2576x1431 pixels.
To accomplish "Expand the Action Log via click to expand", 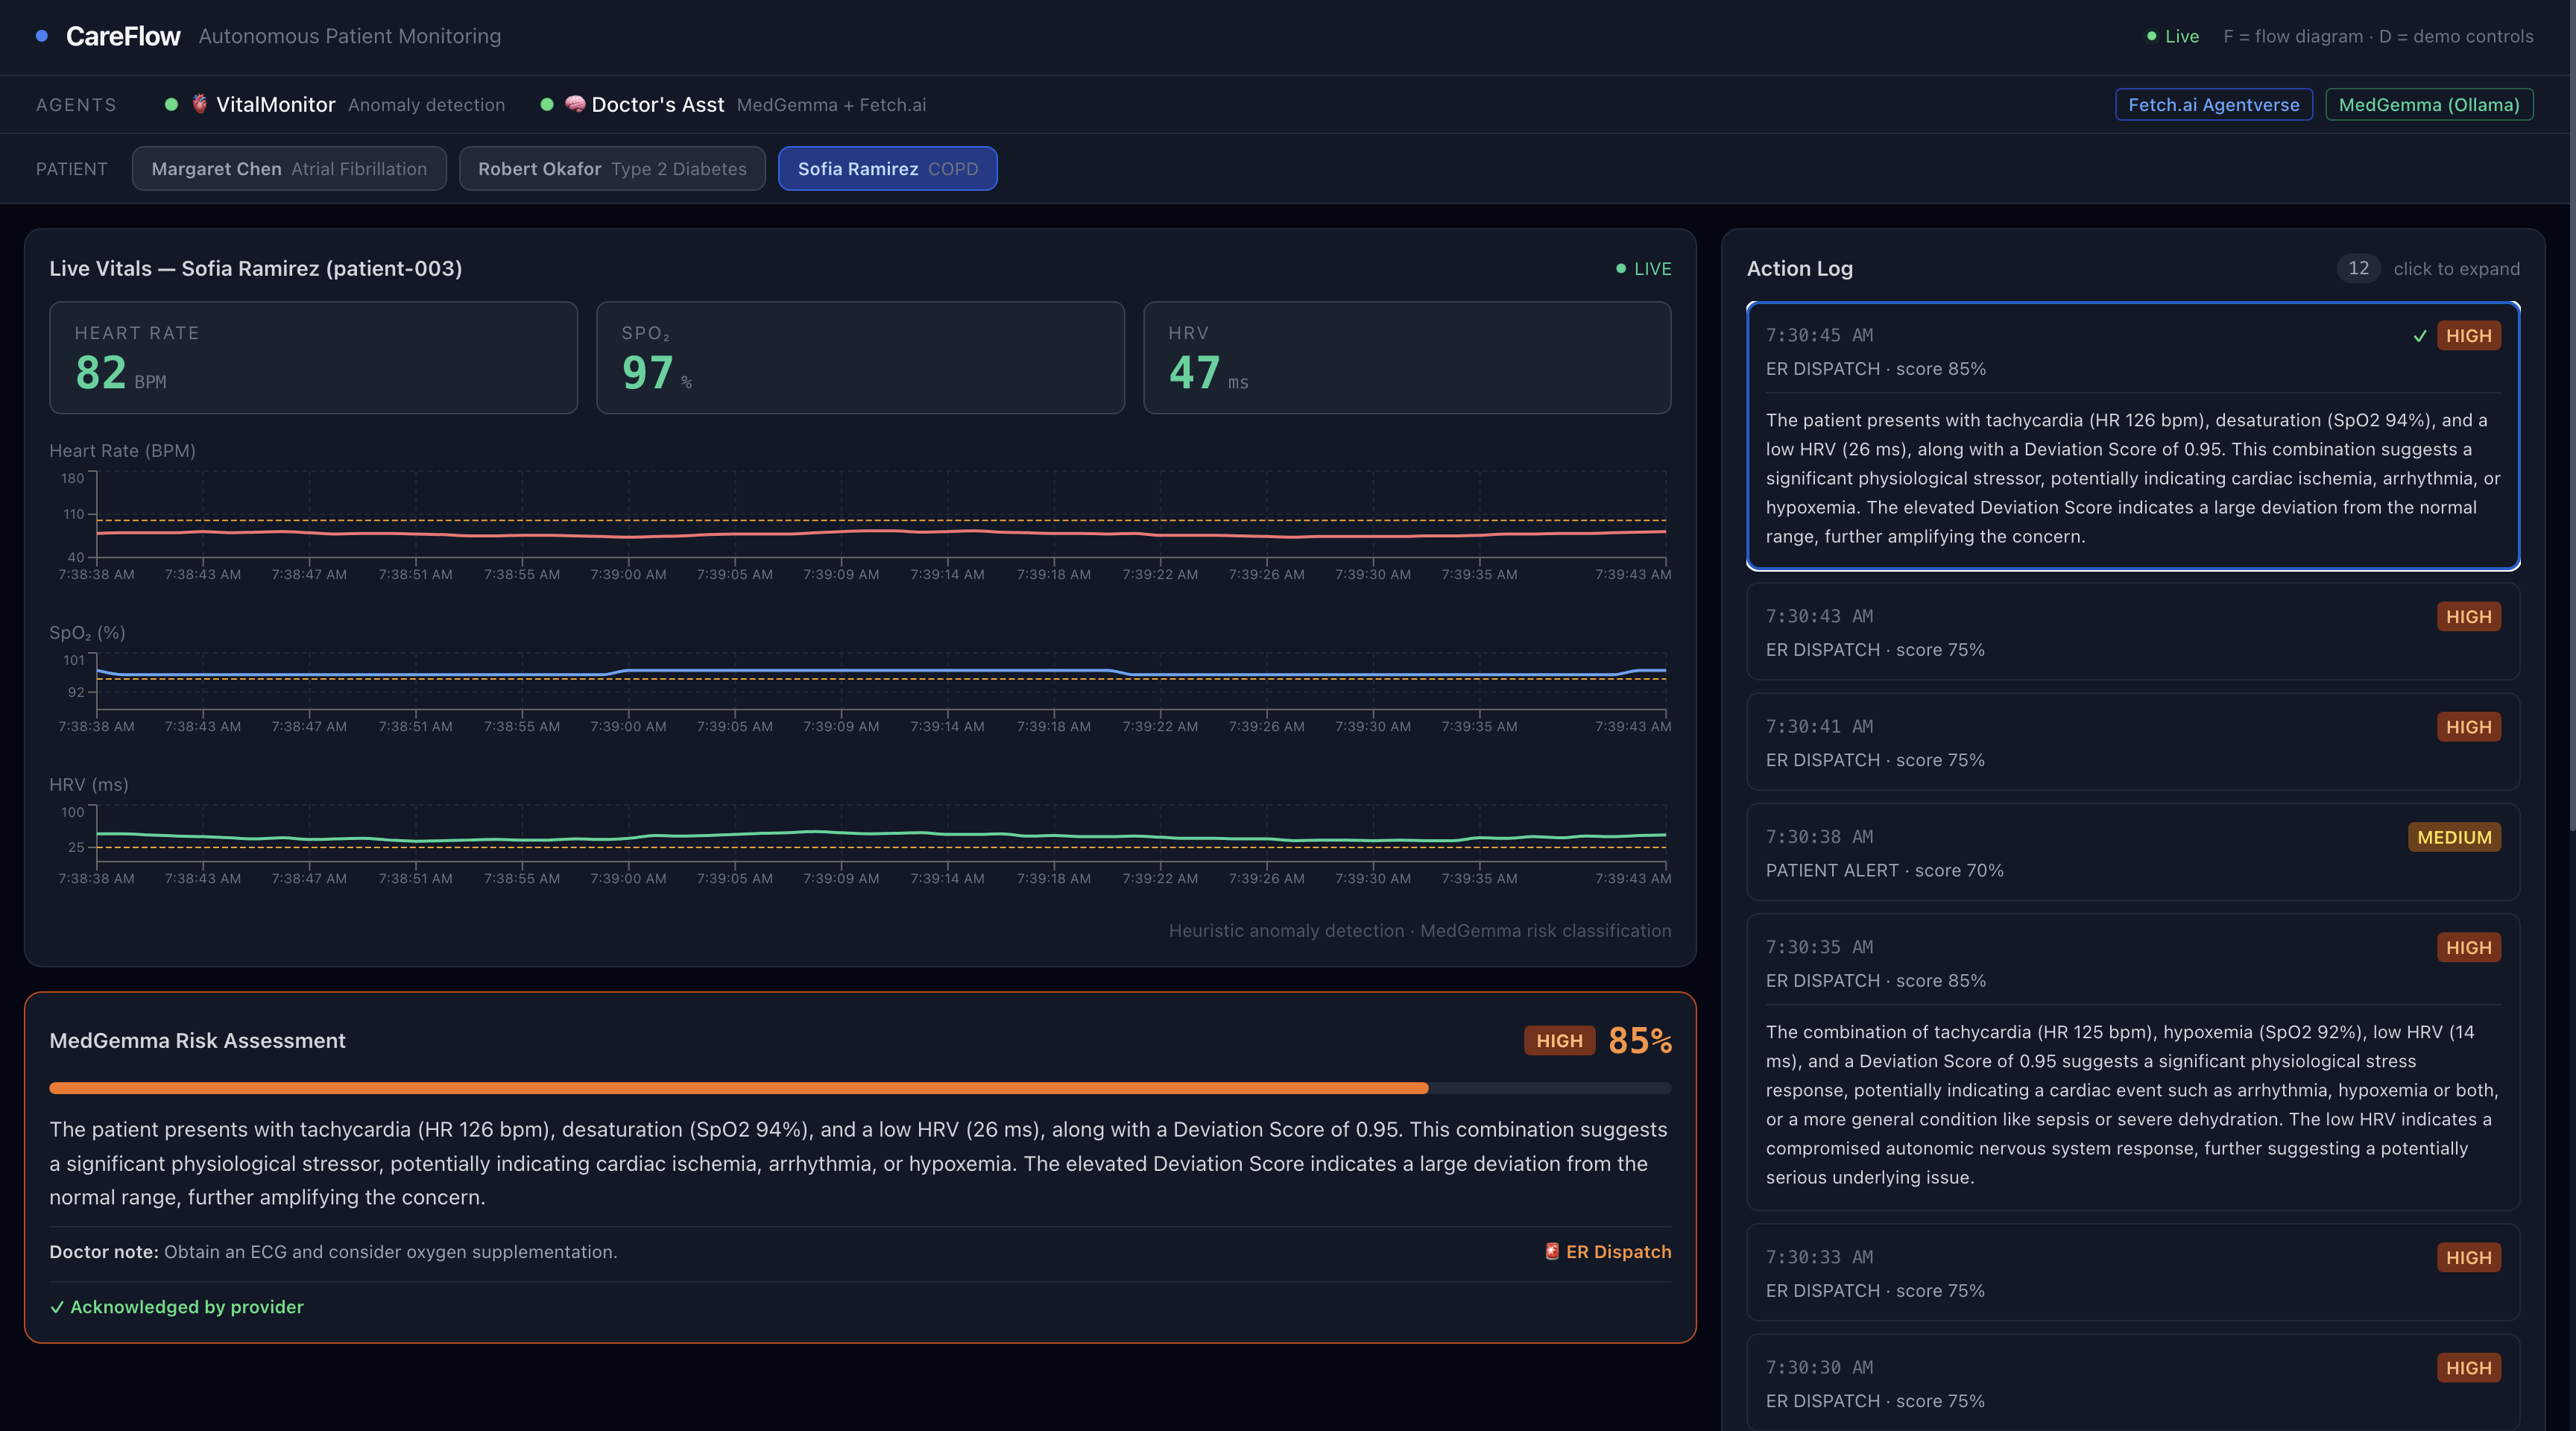I will click(x=2456, y=269).
